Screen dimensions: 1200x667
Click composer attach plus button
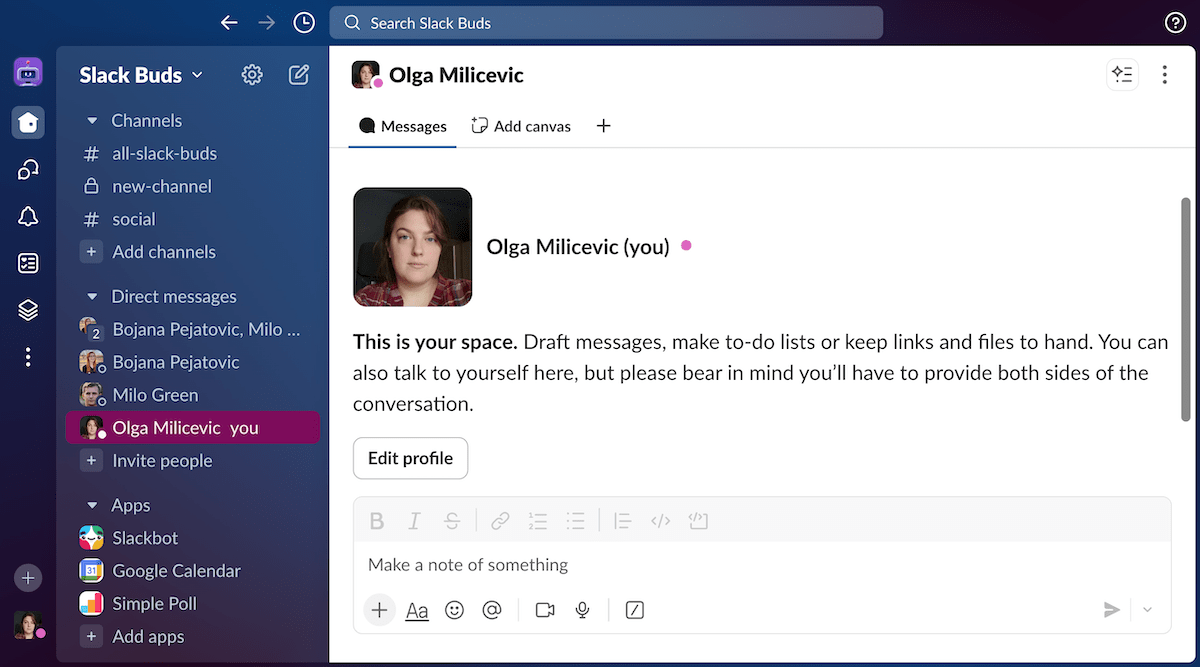379,610
